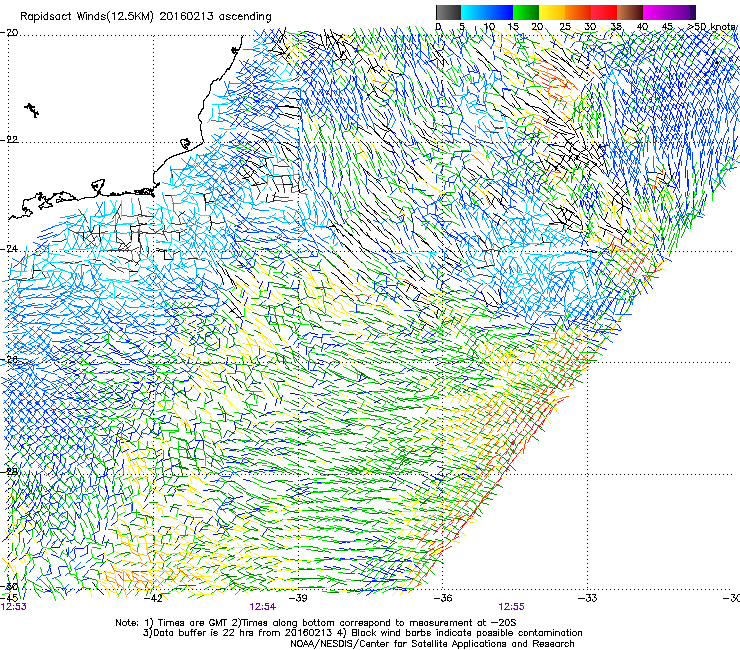The height and width of the screenshot is (650, 740).
Task: Click the -24 latitude axis label
Action: 9,248
